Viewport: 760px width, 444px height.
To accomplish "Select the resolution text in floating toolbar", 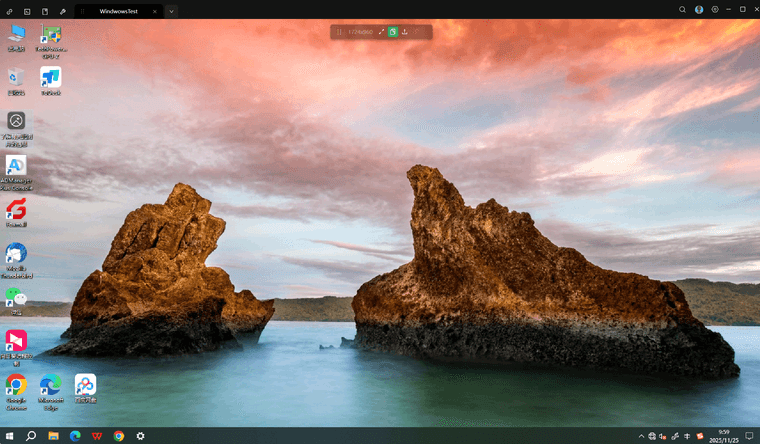I will coord(360,32).
